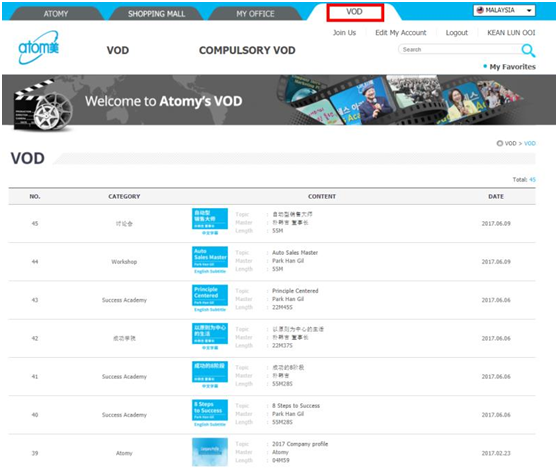Click the 04M59 length value
The height and width of the screenshot is (474, 558).
(281, 460)
